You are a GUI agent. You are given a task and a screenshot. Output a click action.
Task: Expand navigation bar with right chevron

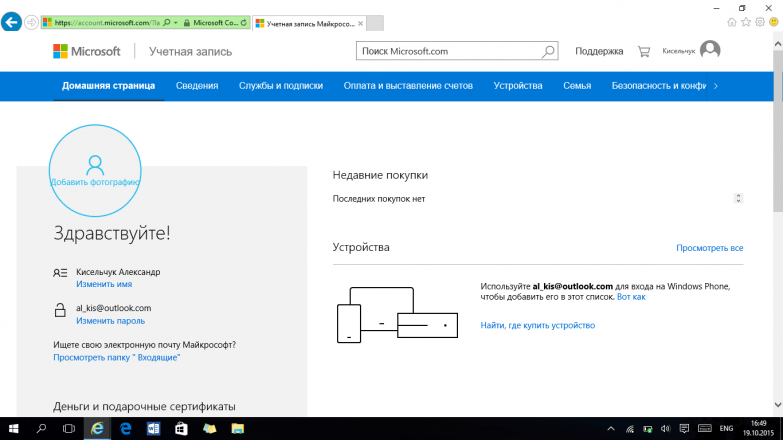point(716,86)
